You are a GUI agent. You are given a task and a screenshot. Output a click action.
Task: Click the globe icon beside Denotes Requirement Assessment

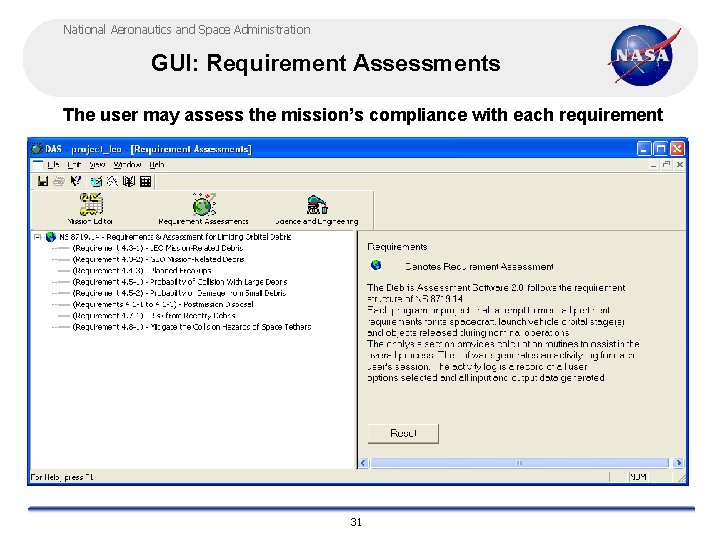[x=376, y=265]
